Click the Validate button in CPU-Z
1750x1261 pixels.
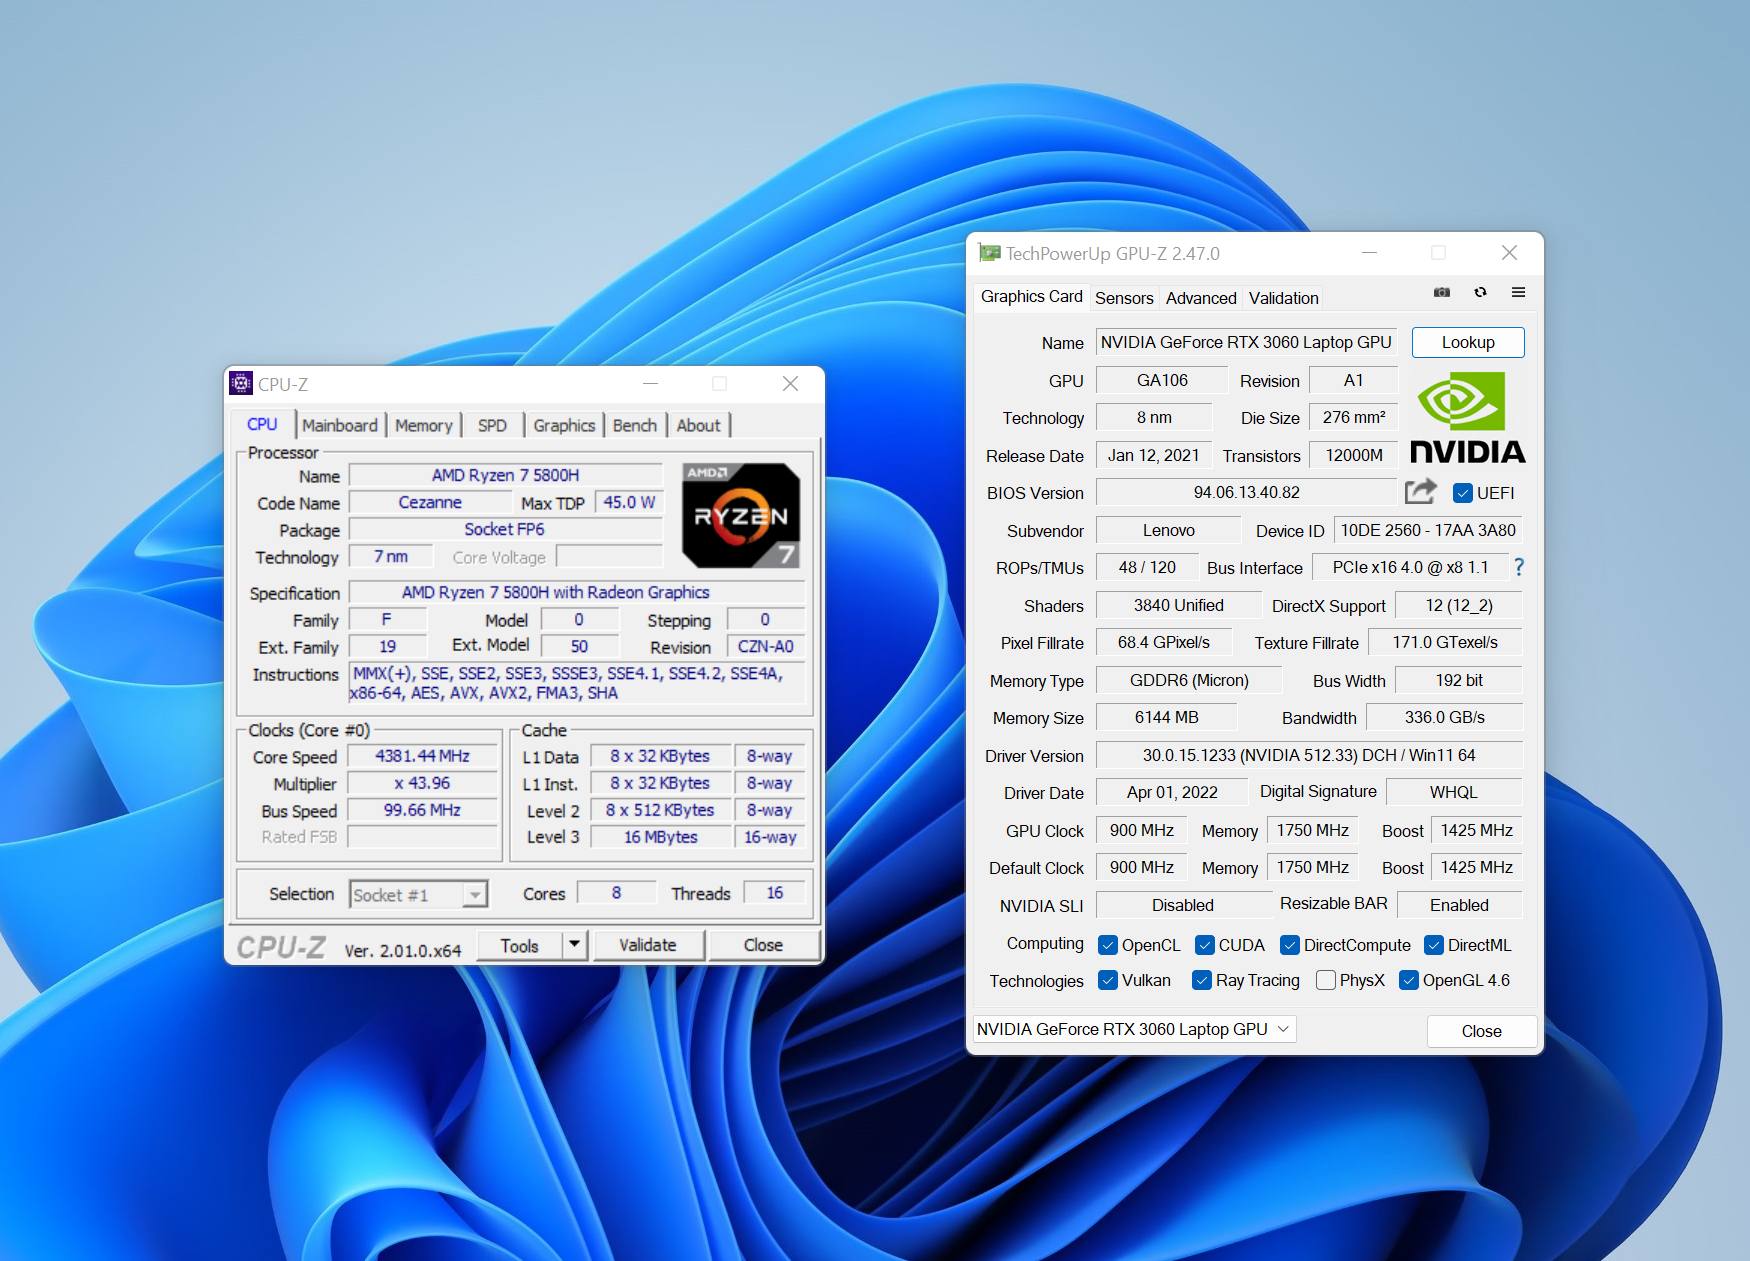647,945
